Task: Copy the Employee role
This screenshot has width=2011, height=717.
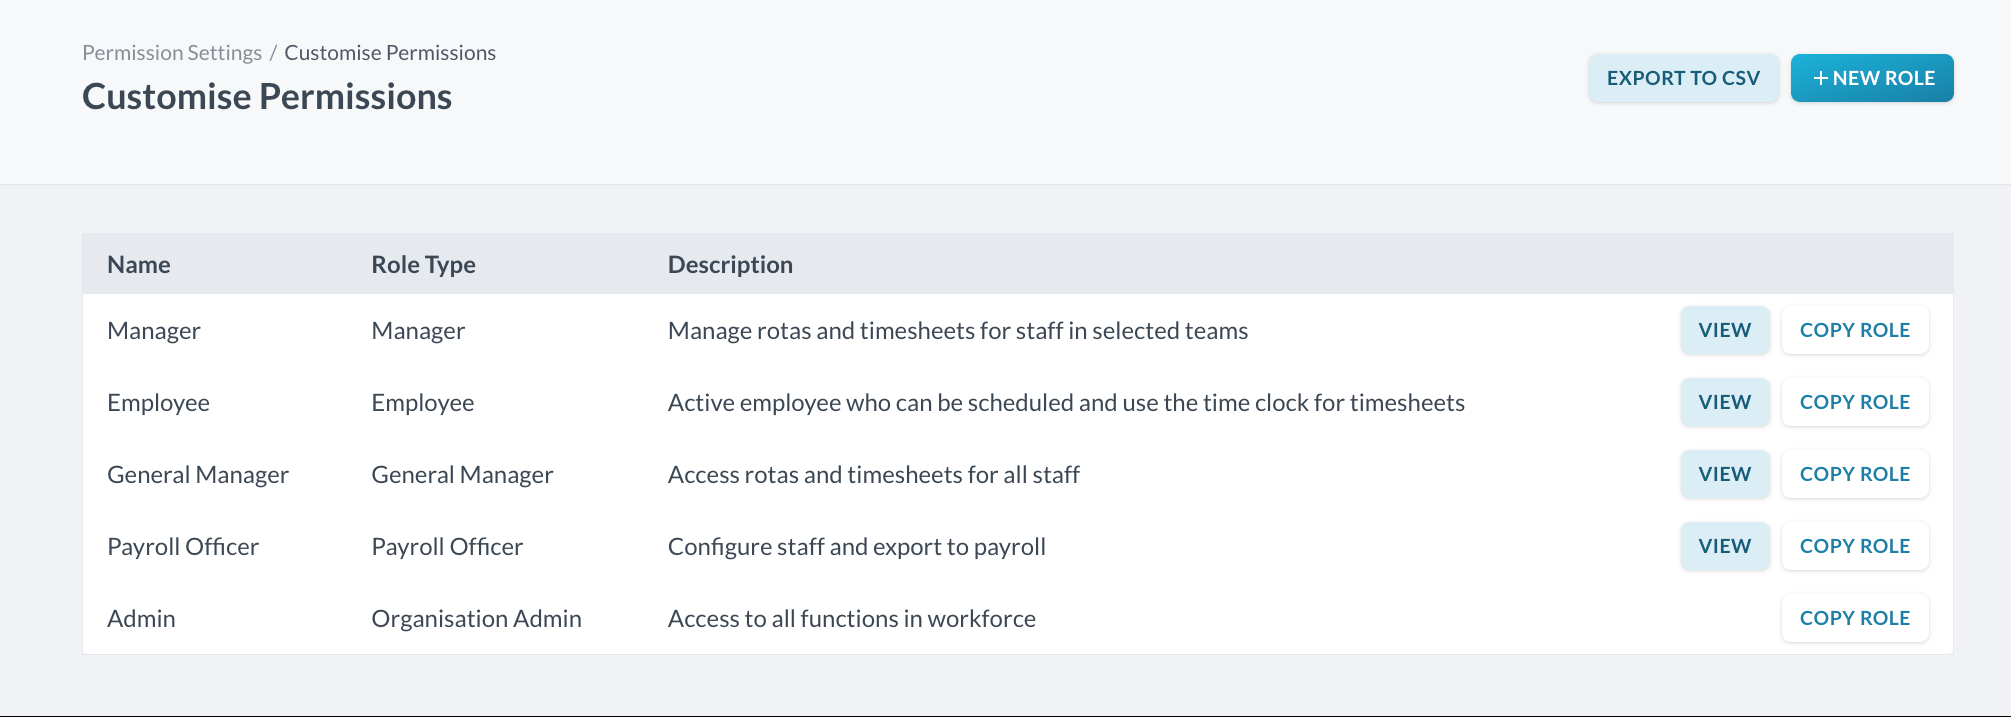Action: tap(1854, 402)
